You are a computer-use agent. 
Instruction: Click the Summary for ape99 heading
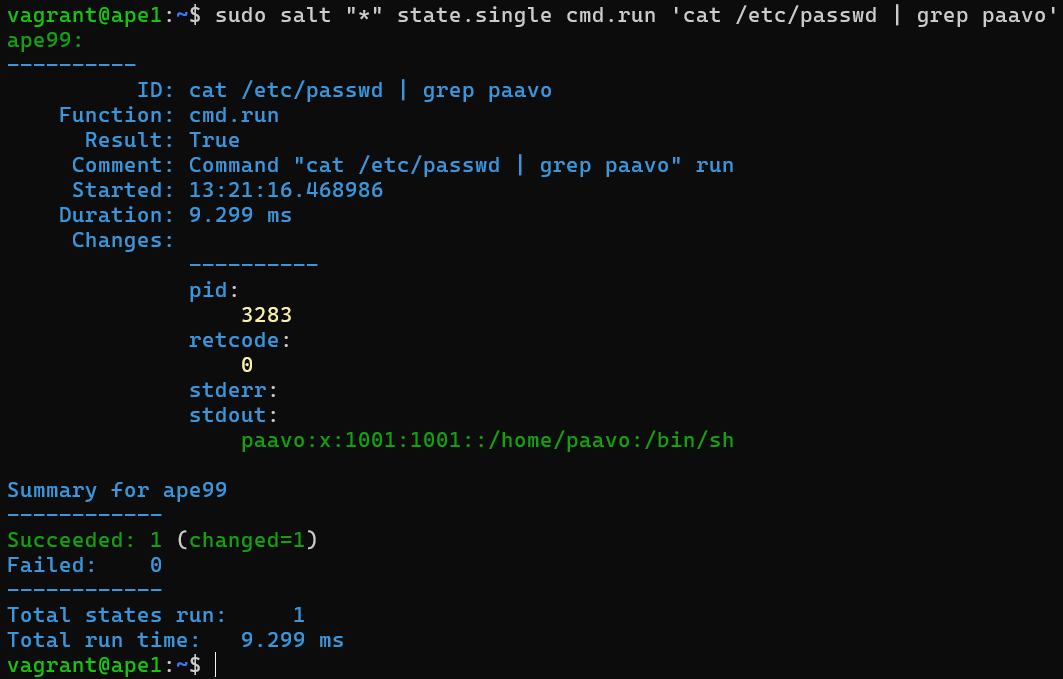[117, 490]
